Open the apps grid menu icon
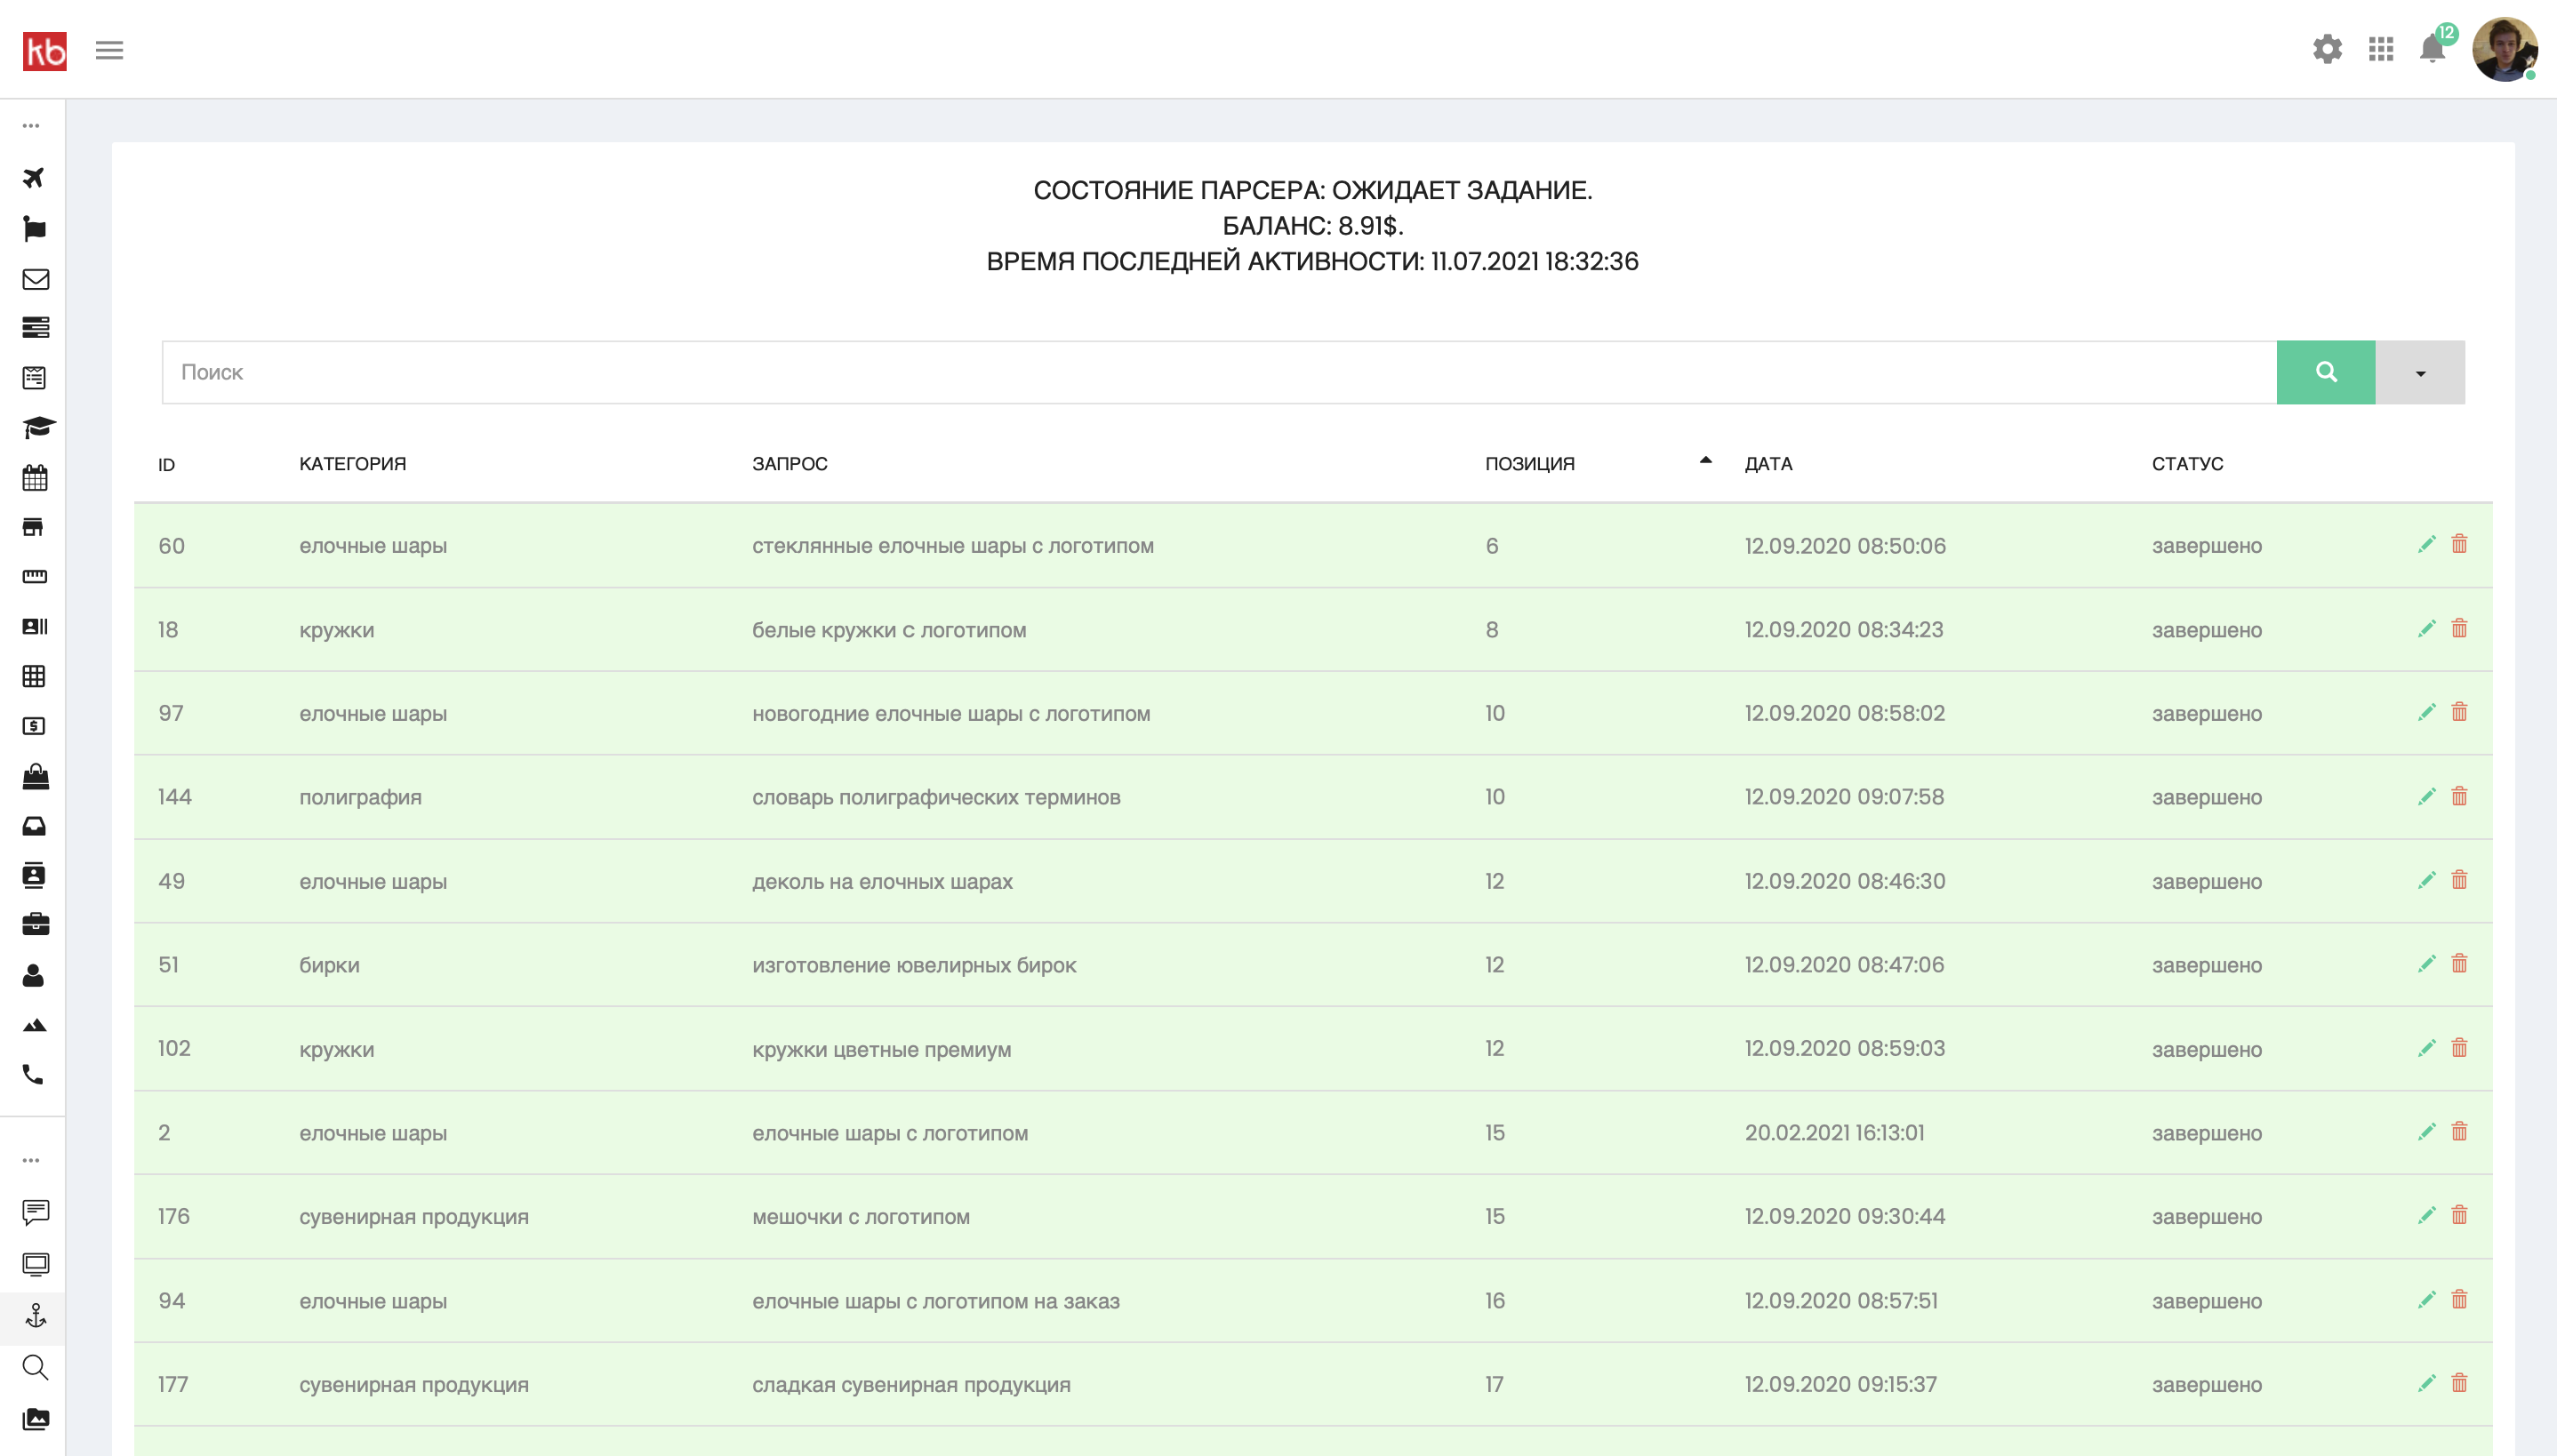2557x1456 pixels. [x=2381, y=49]
